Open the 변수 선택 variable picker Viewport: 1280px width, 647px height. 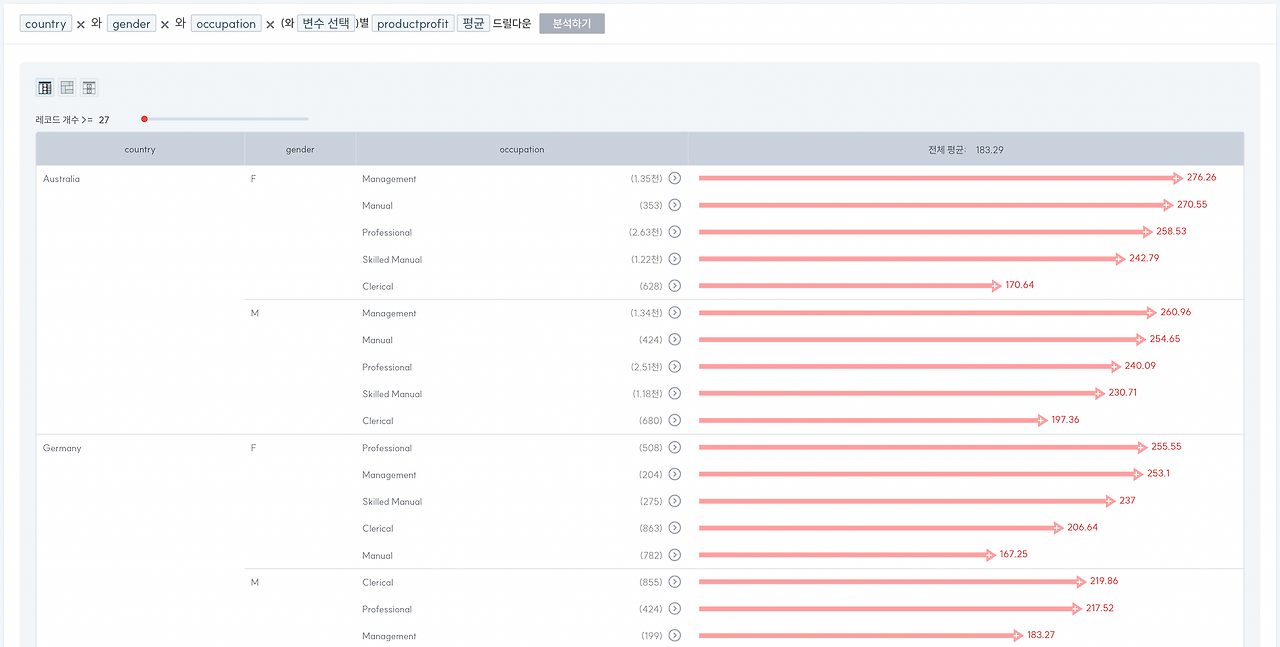[x=326, y=23]
